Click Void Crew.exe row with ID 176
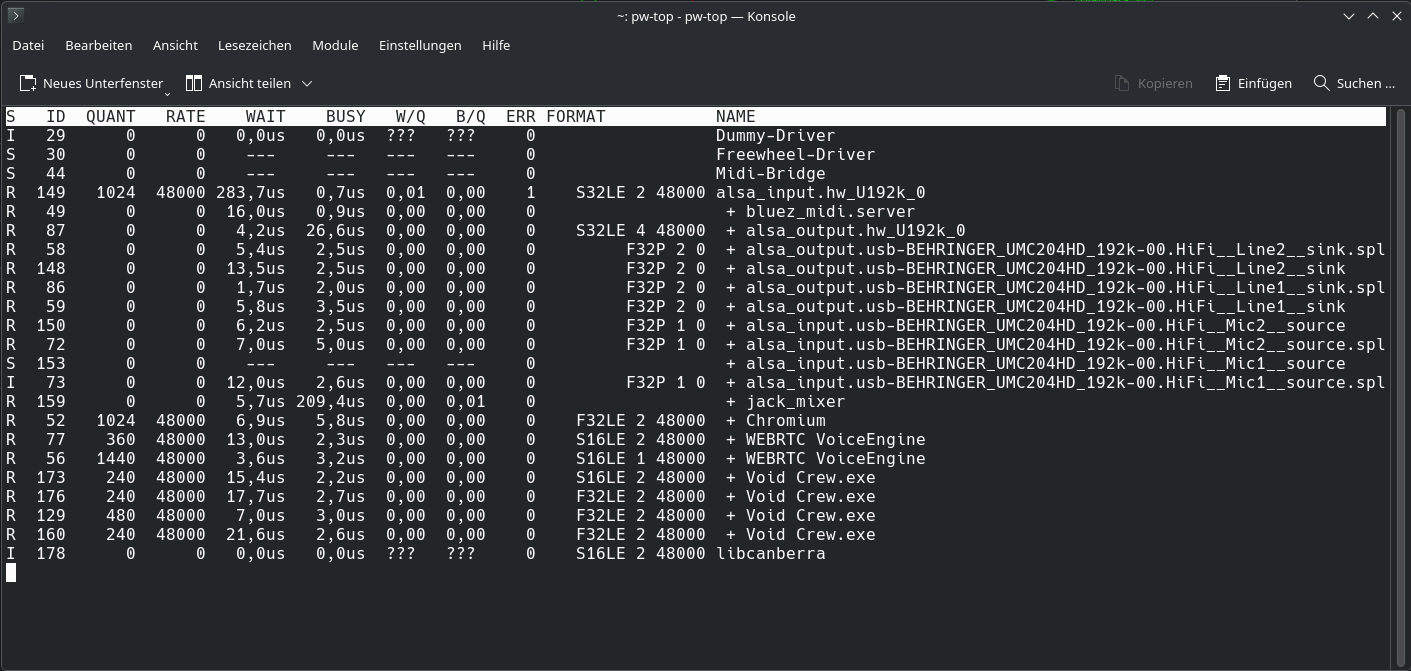The height and width of the screenshot is (671, 1411). [x=800, y=496]
